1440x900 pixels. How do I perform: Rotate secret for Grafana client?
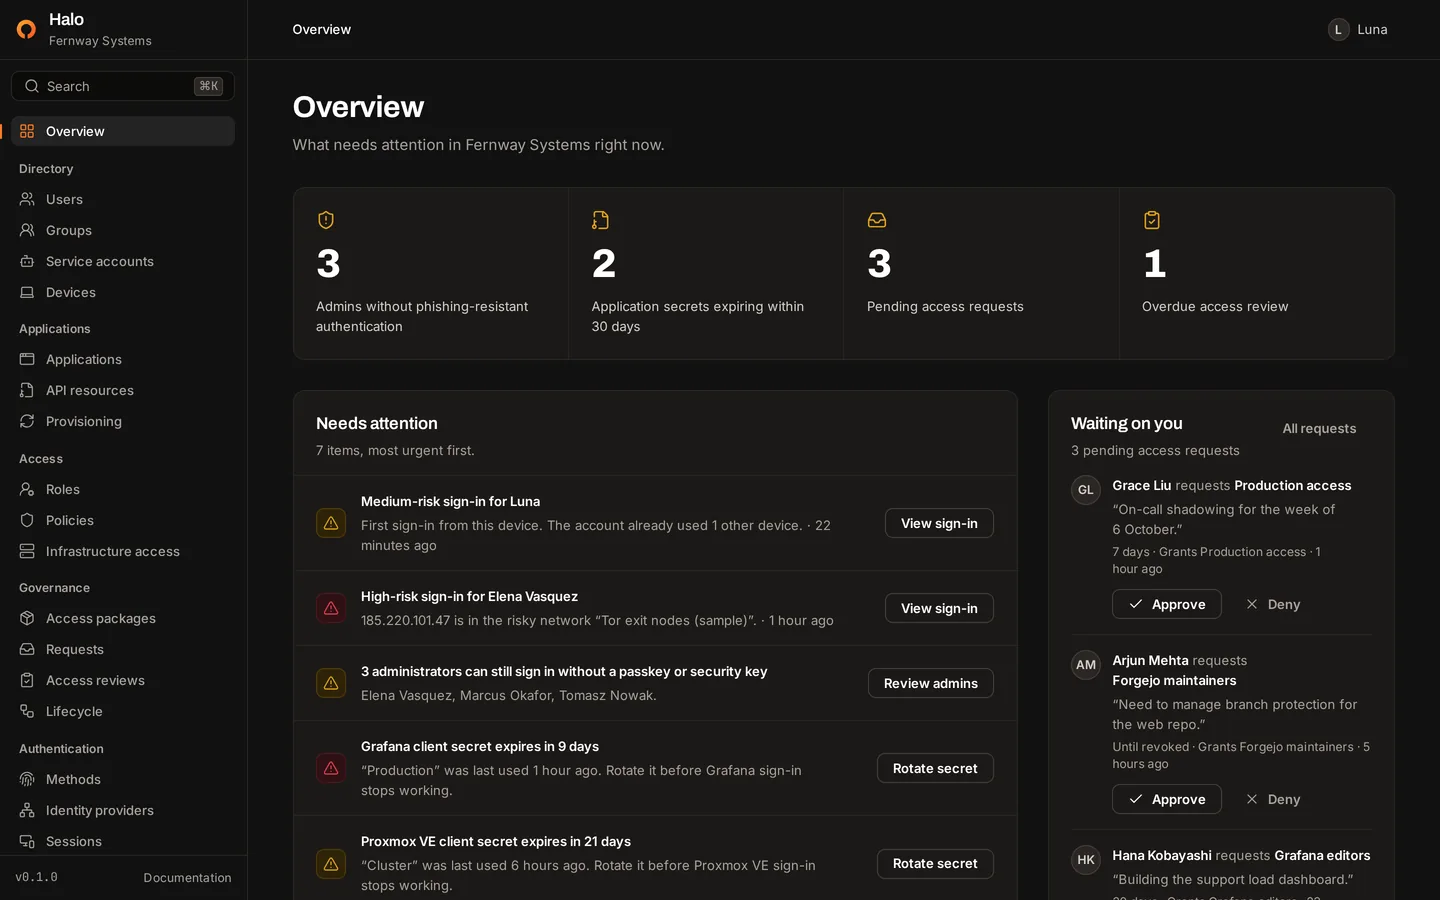click(x=935, y=768)
